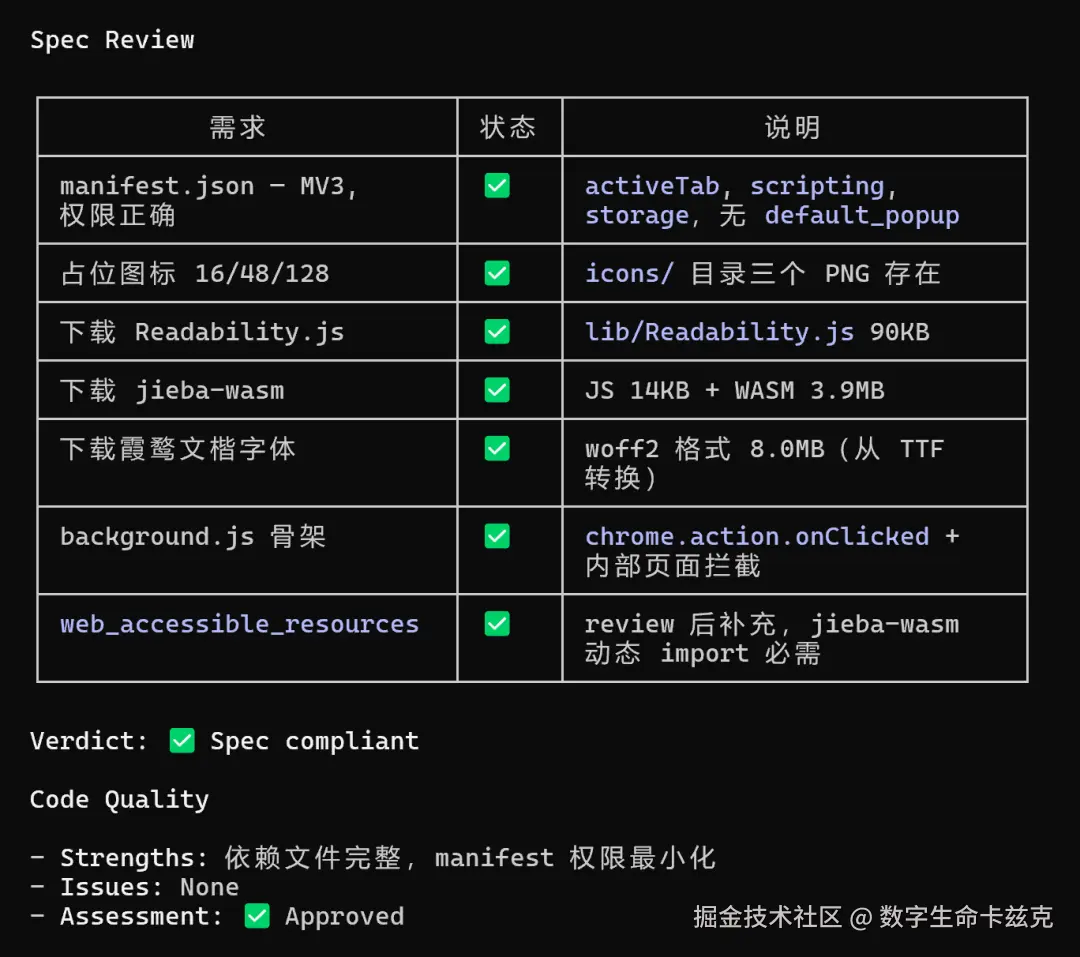Click the web_accessible_resources row checkmark
The image size is (1080, 957).
tap(497, 624)
